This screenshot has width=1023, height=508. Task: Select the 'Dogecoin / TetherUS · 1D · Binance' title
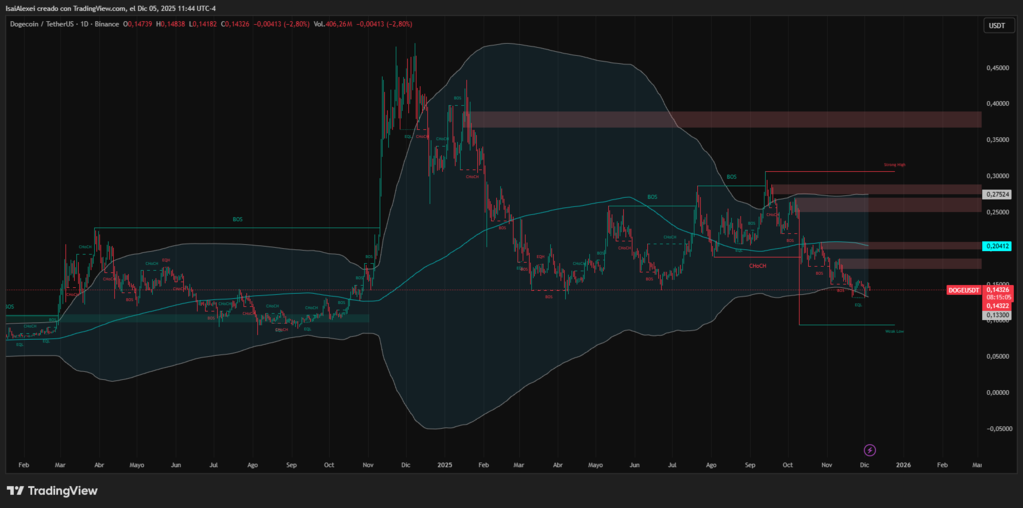pos(63,24)
